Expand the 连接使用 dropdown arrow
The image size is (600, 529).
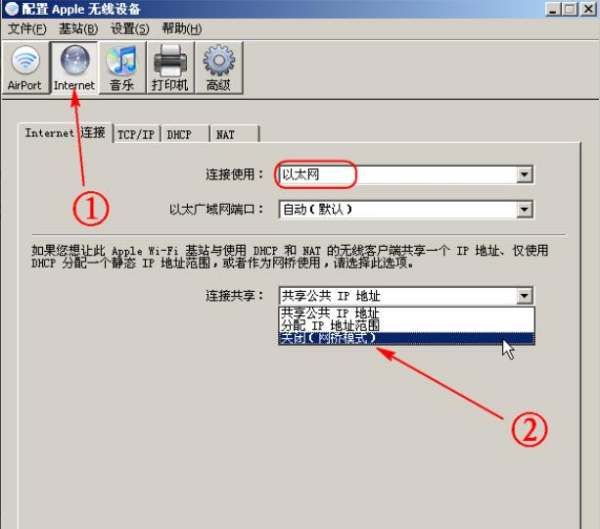click(524, 175)
